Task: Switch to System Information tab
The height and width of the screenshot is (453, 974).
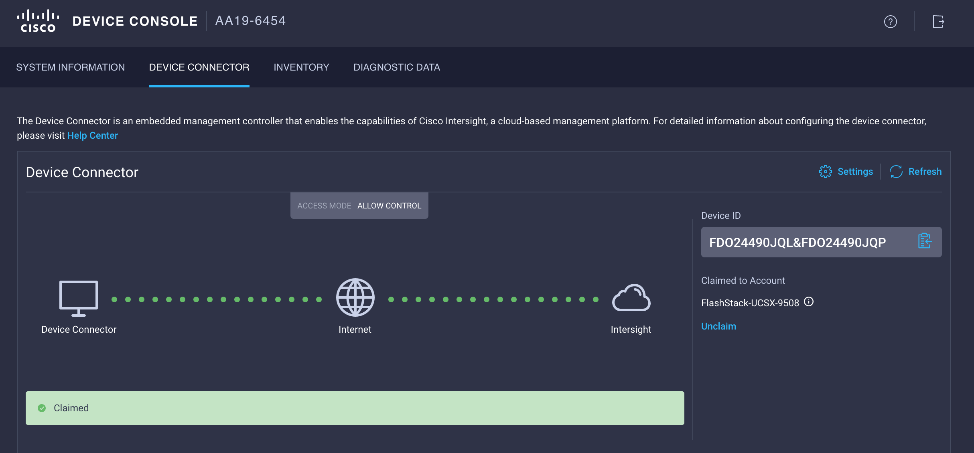Action: click(x=70, y=67)
